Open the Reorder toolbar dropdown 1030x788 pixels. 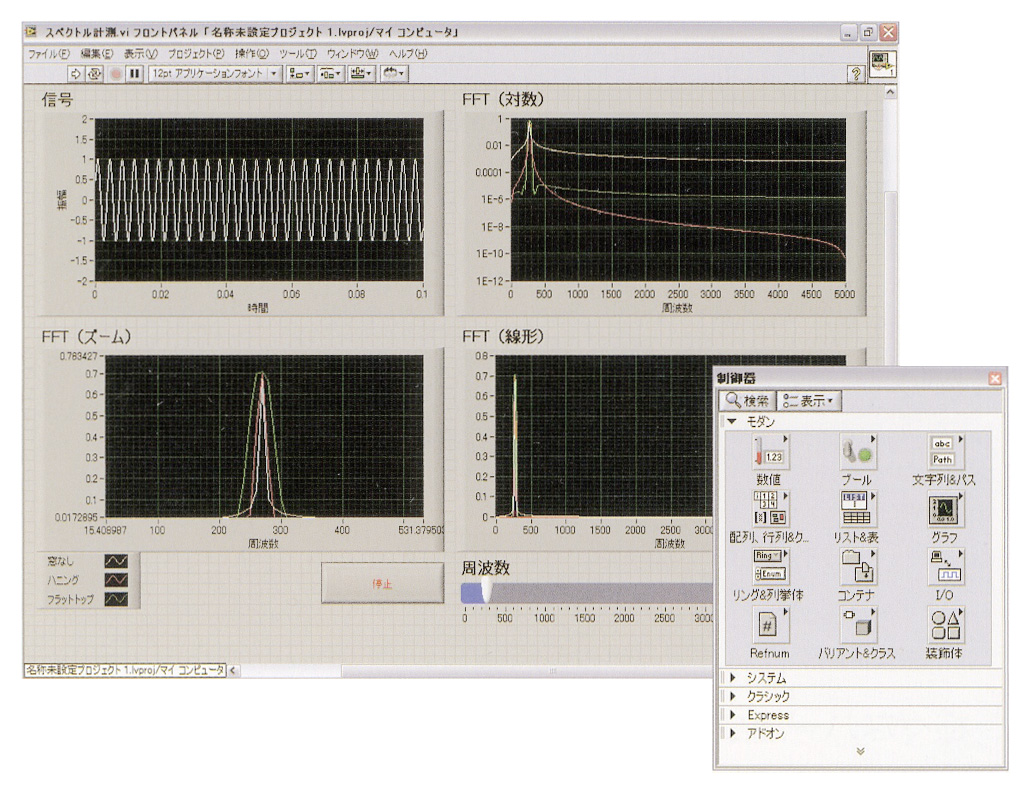tap(393, 74)
